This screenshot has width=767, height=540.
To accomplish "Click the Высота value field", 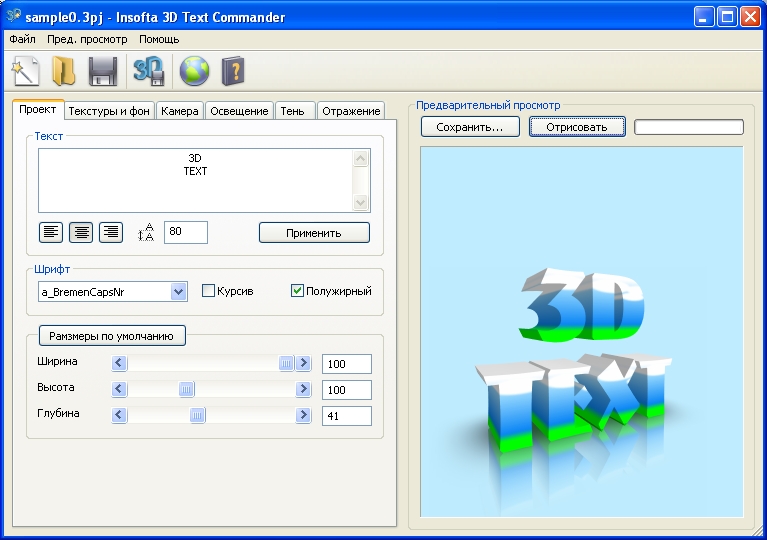I will 347,390.
